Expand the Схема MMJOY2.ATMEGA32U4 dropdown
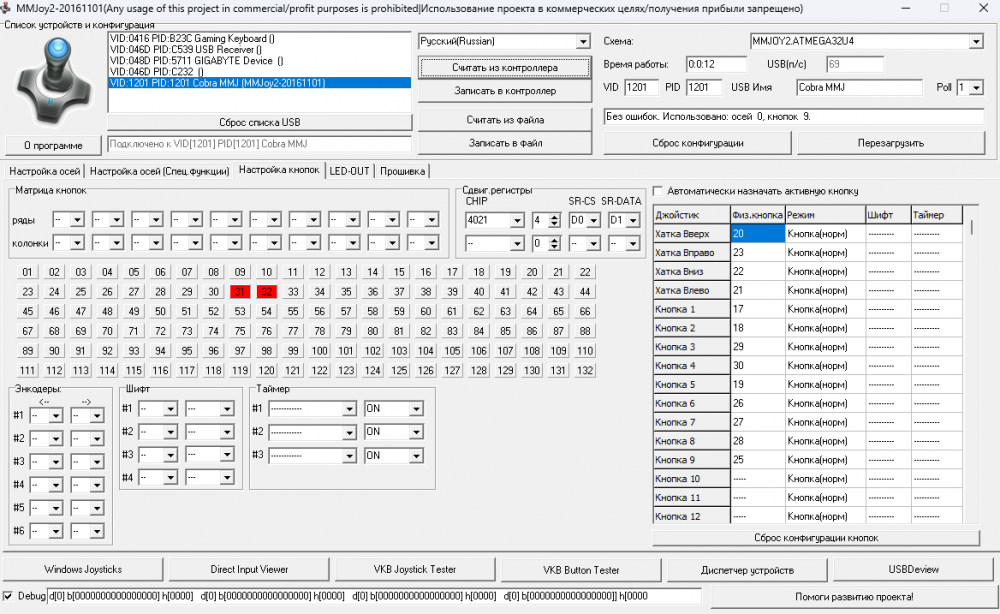The image size is (1000, 614). 975,42
